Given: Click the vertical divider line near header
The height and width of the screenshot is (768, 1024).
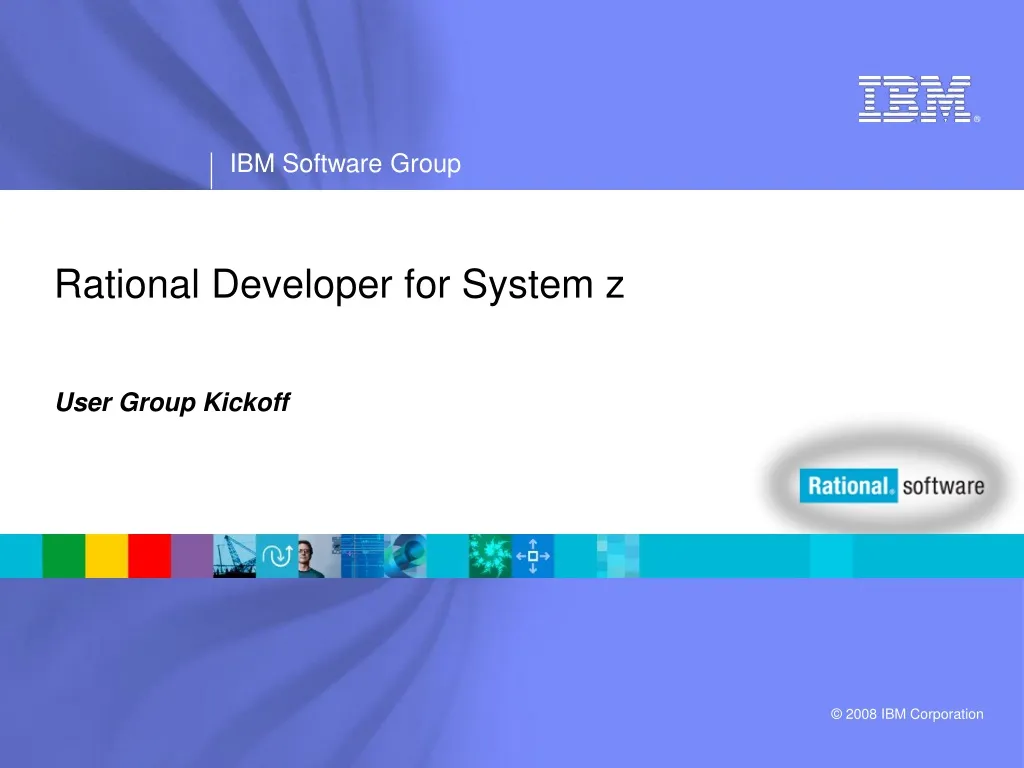Looking at the screenshot, I should 213,167.
